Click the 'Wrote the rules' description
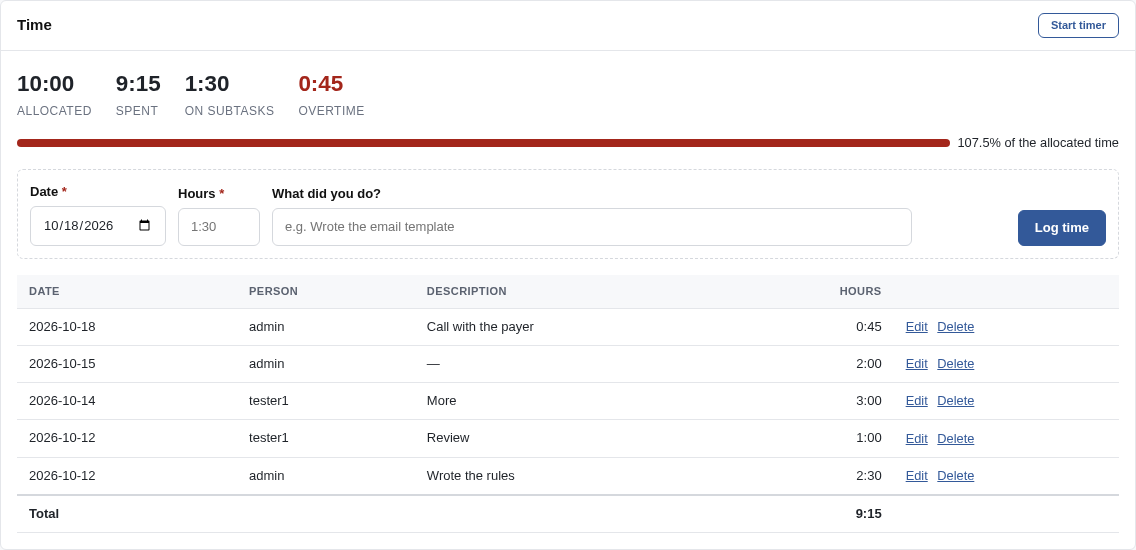This screenshot has width=1136, height=550. point(470,476)
